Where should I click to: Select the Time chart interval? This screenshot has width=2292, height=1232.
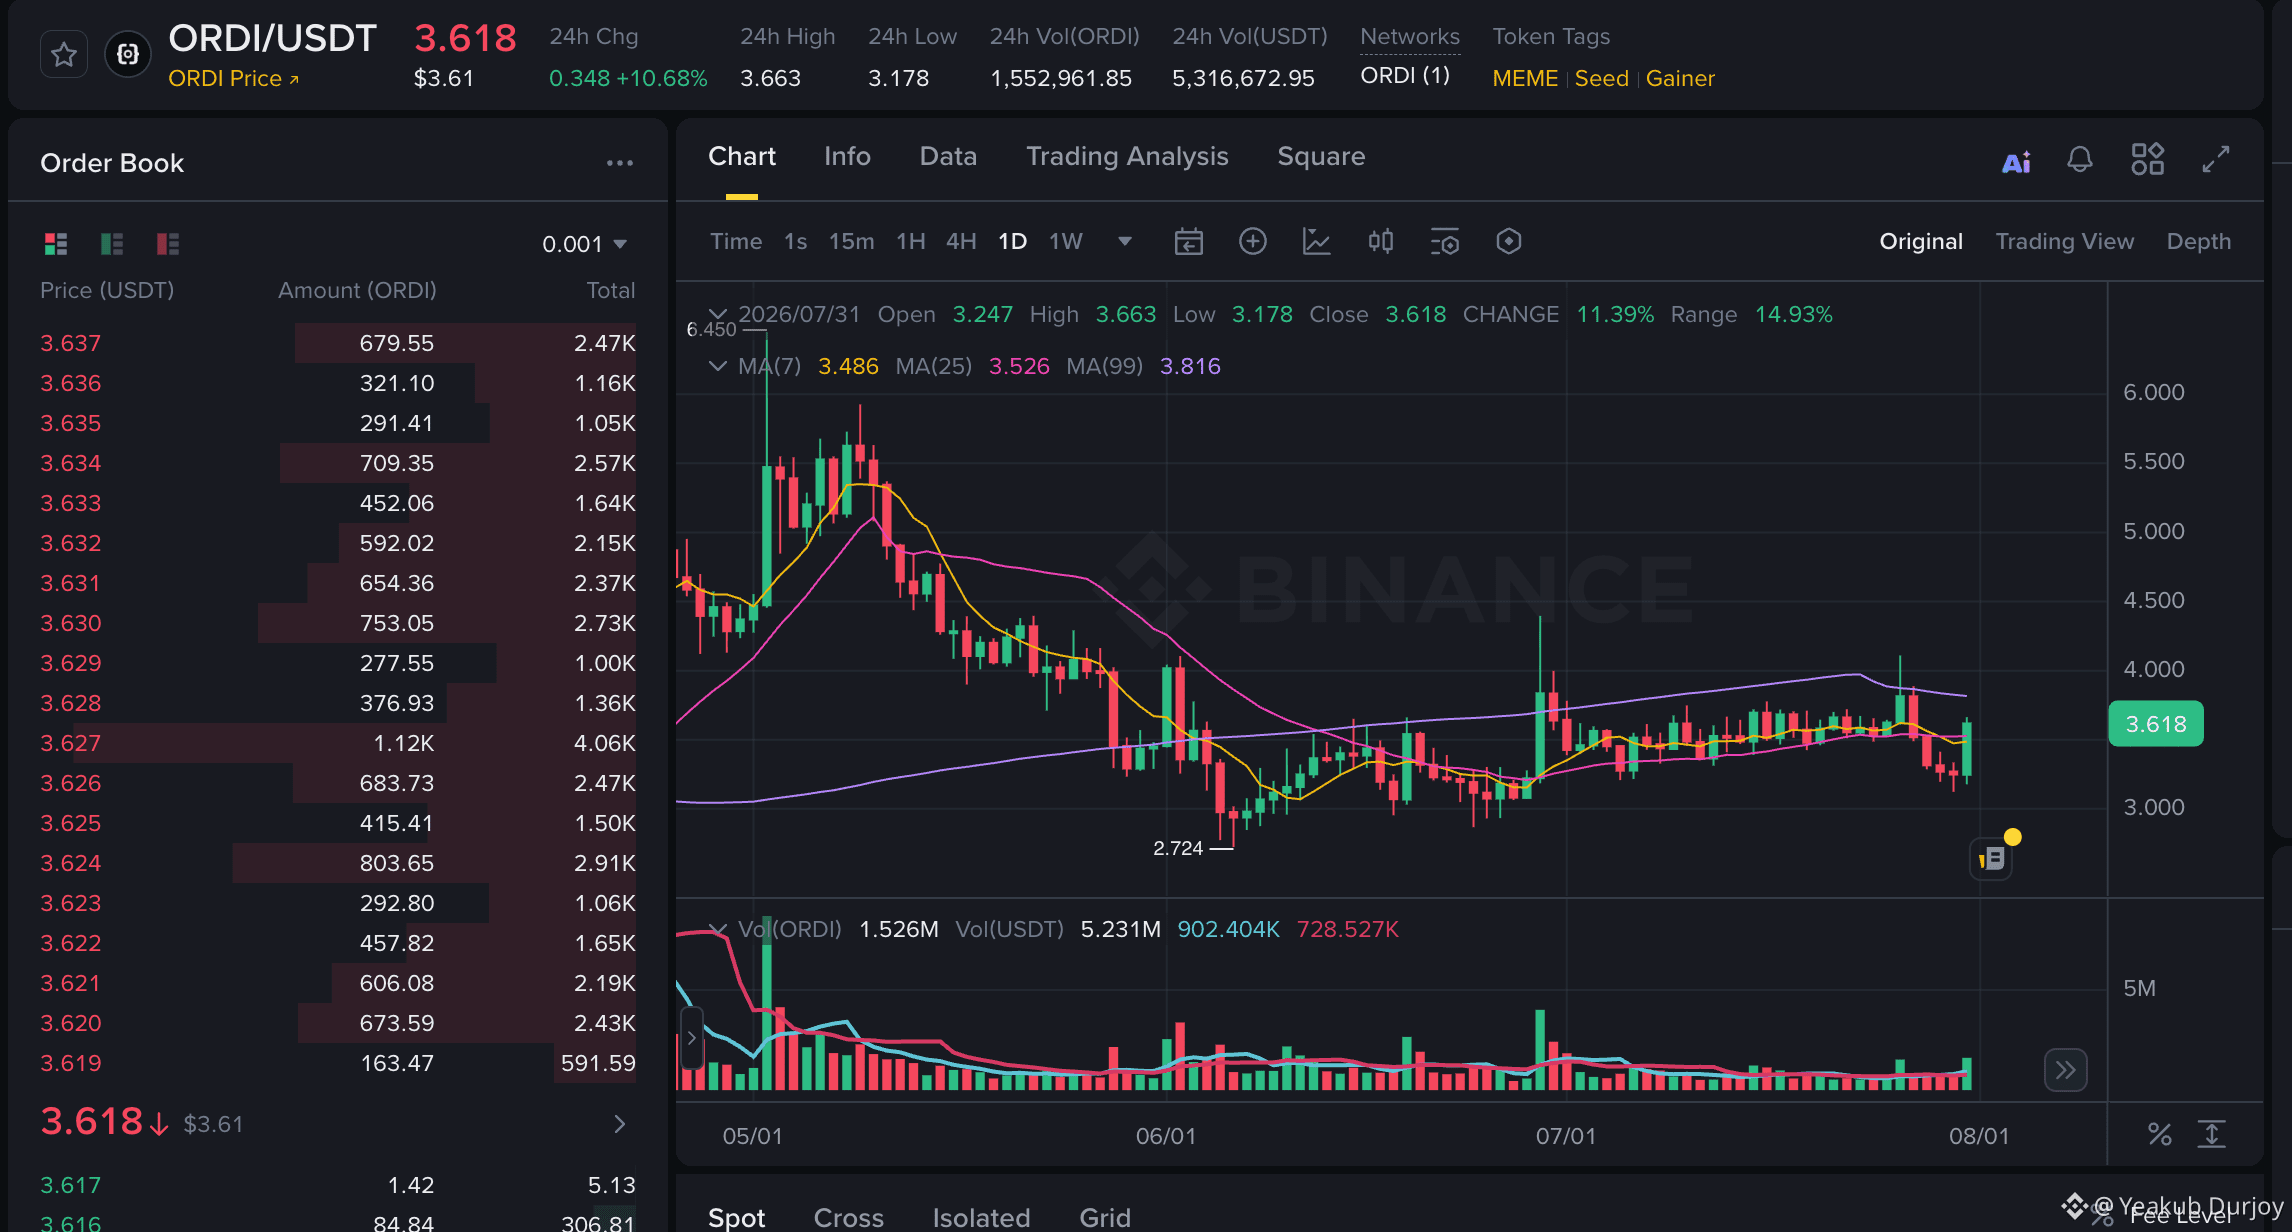tap(736, 241)
